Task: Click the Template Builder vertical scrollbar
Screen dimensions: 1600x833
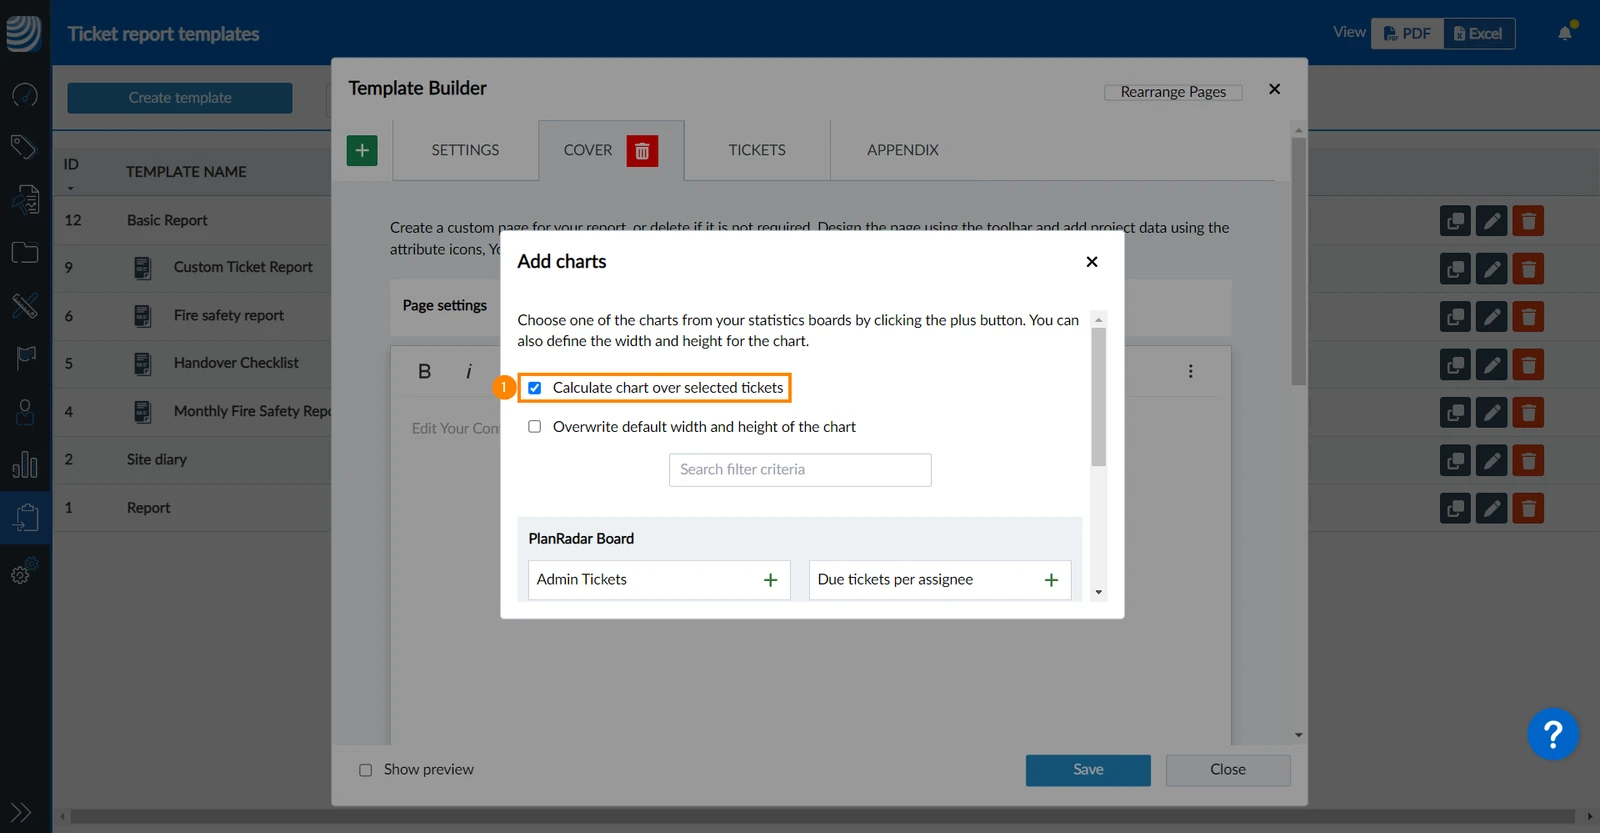Action: tap(1298, 262)
